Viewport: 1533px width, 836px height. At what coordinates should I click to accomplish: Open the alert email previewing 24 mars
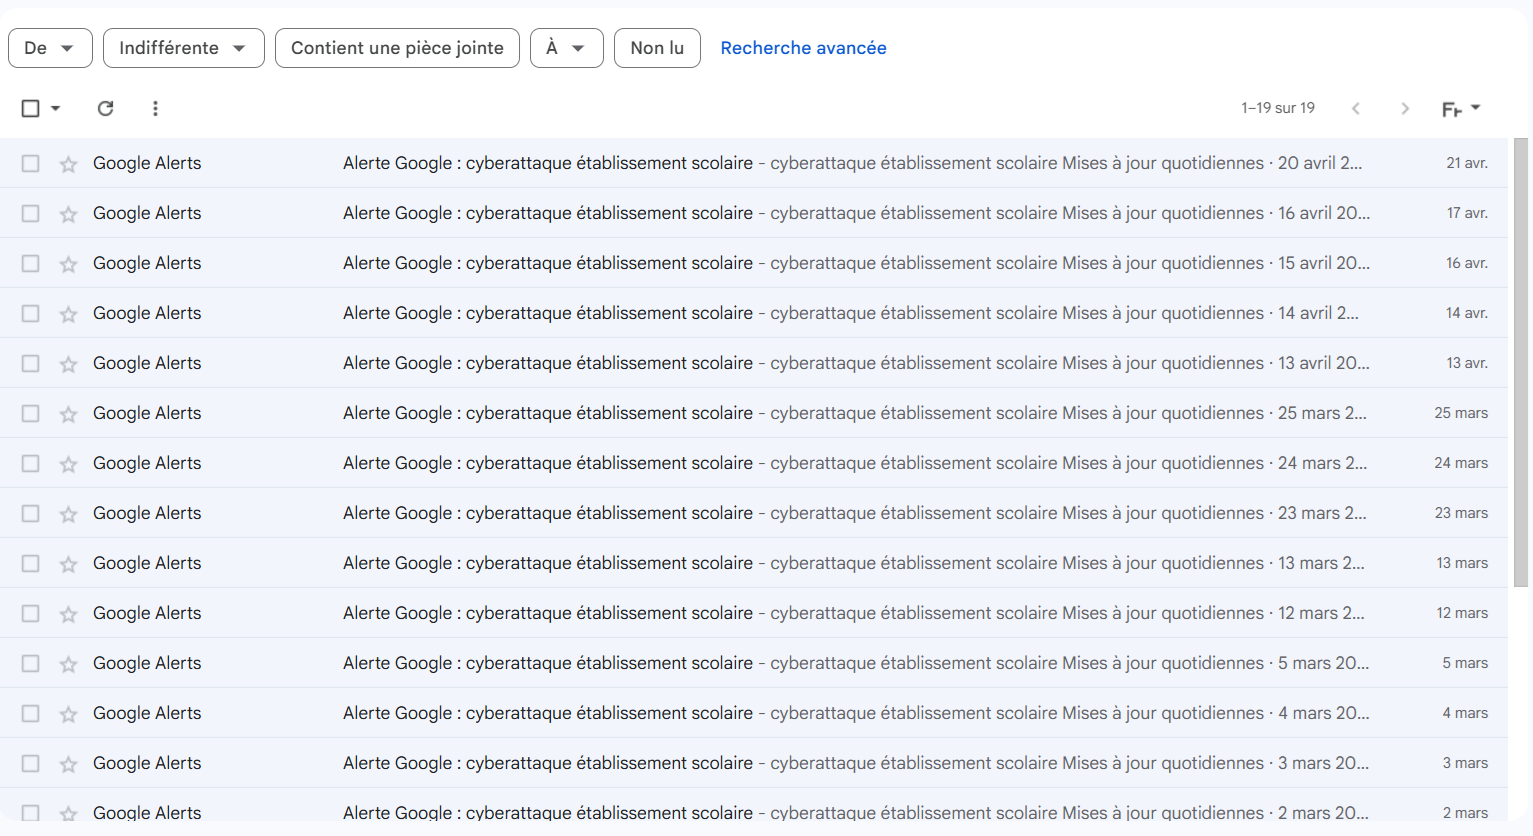pyautogui.click(x=754, y=463)
